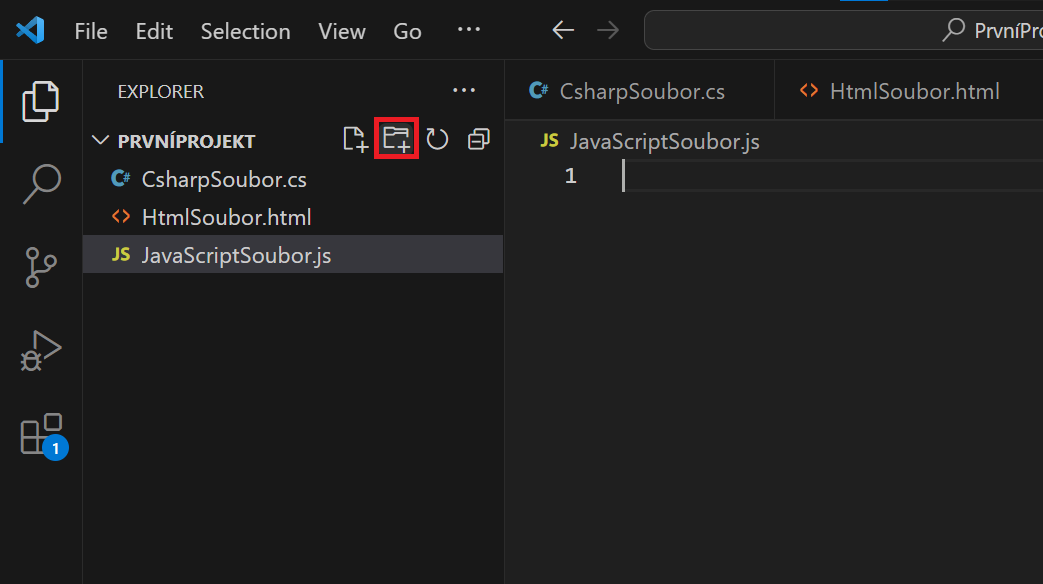Viewport: 1043px width, 584px height.
Task: Select HtmlSoubor.html in the Explorer
Action: [x=224, y=217]
